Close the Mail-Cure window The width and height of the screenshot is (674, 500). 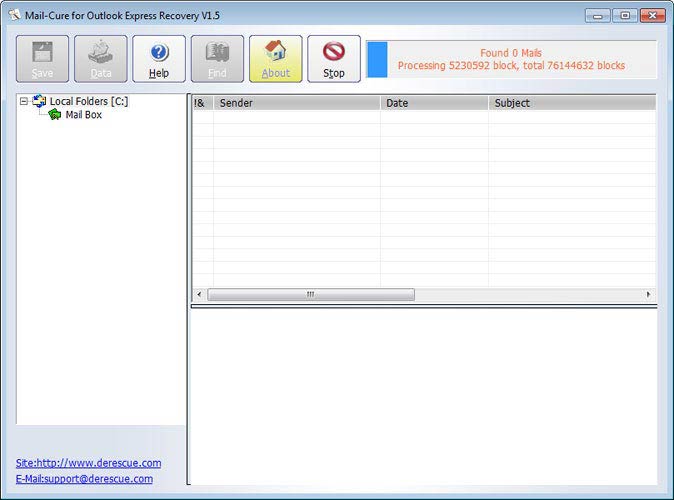click(x=653, y=16)
